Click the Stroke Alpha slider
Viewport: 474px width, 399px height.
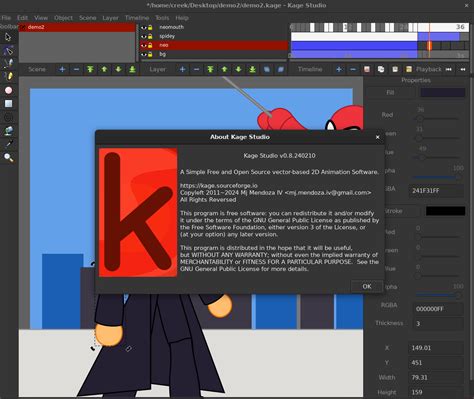click(x=438, y=295)
